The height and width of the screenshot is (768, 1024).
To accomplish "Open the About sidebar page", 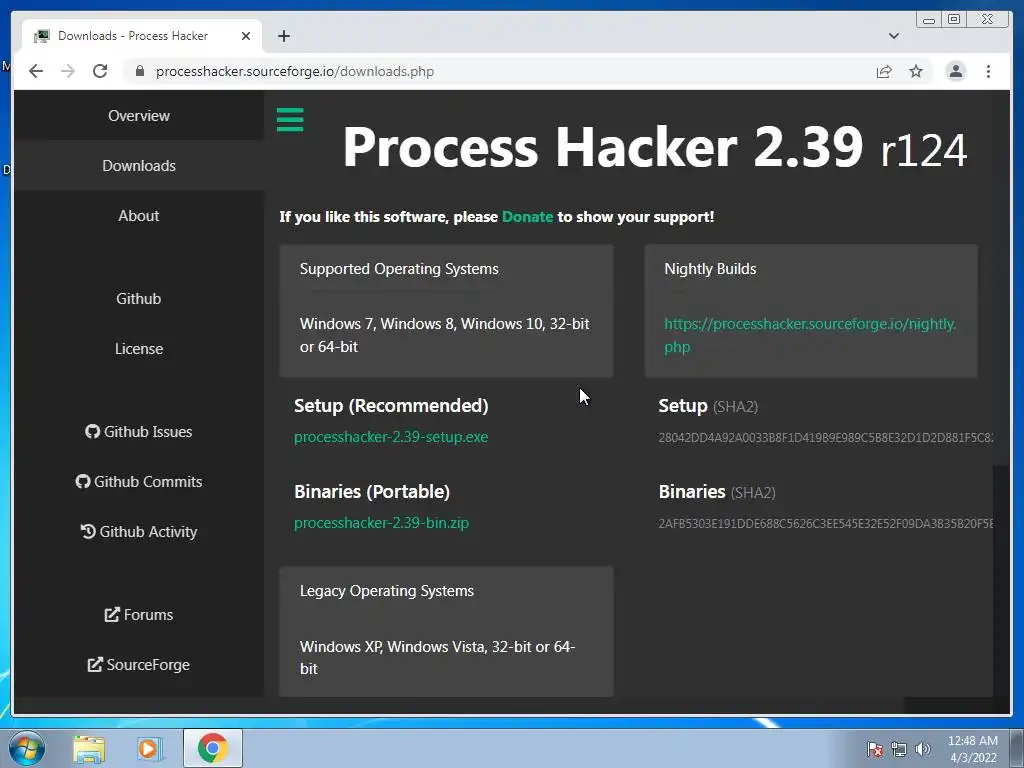I will click(x=138, y=216).
